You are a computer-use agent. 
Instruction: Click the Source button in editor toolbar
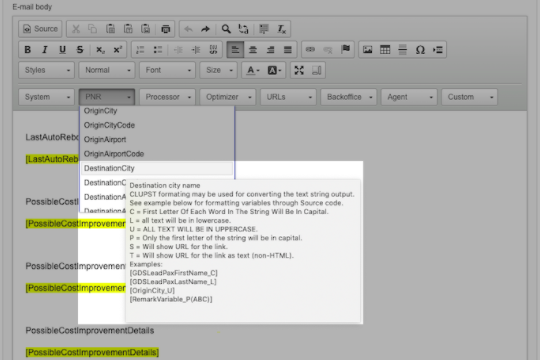40,29
